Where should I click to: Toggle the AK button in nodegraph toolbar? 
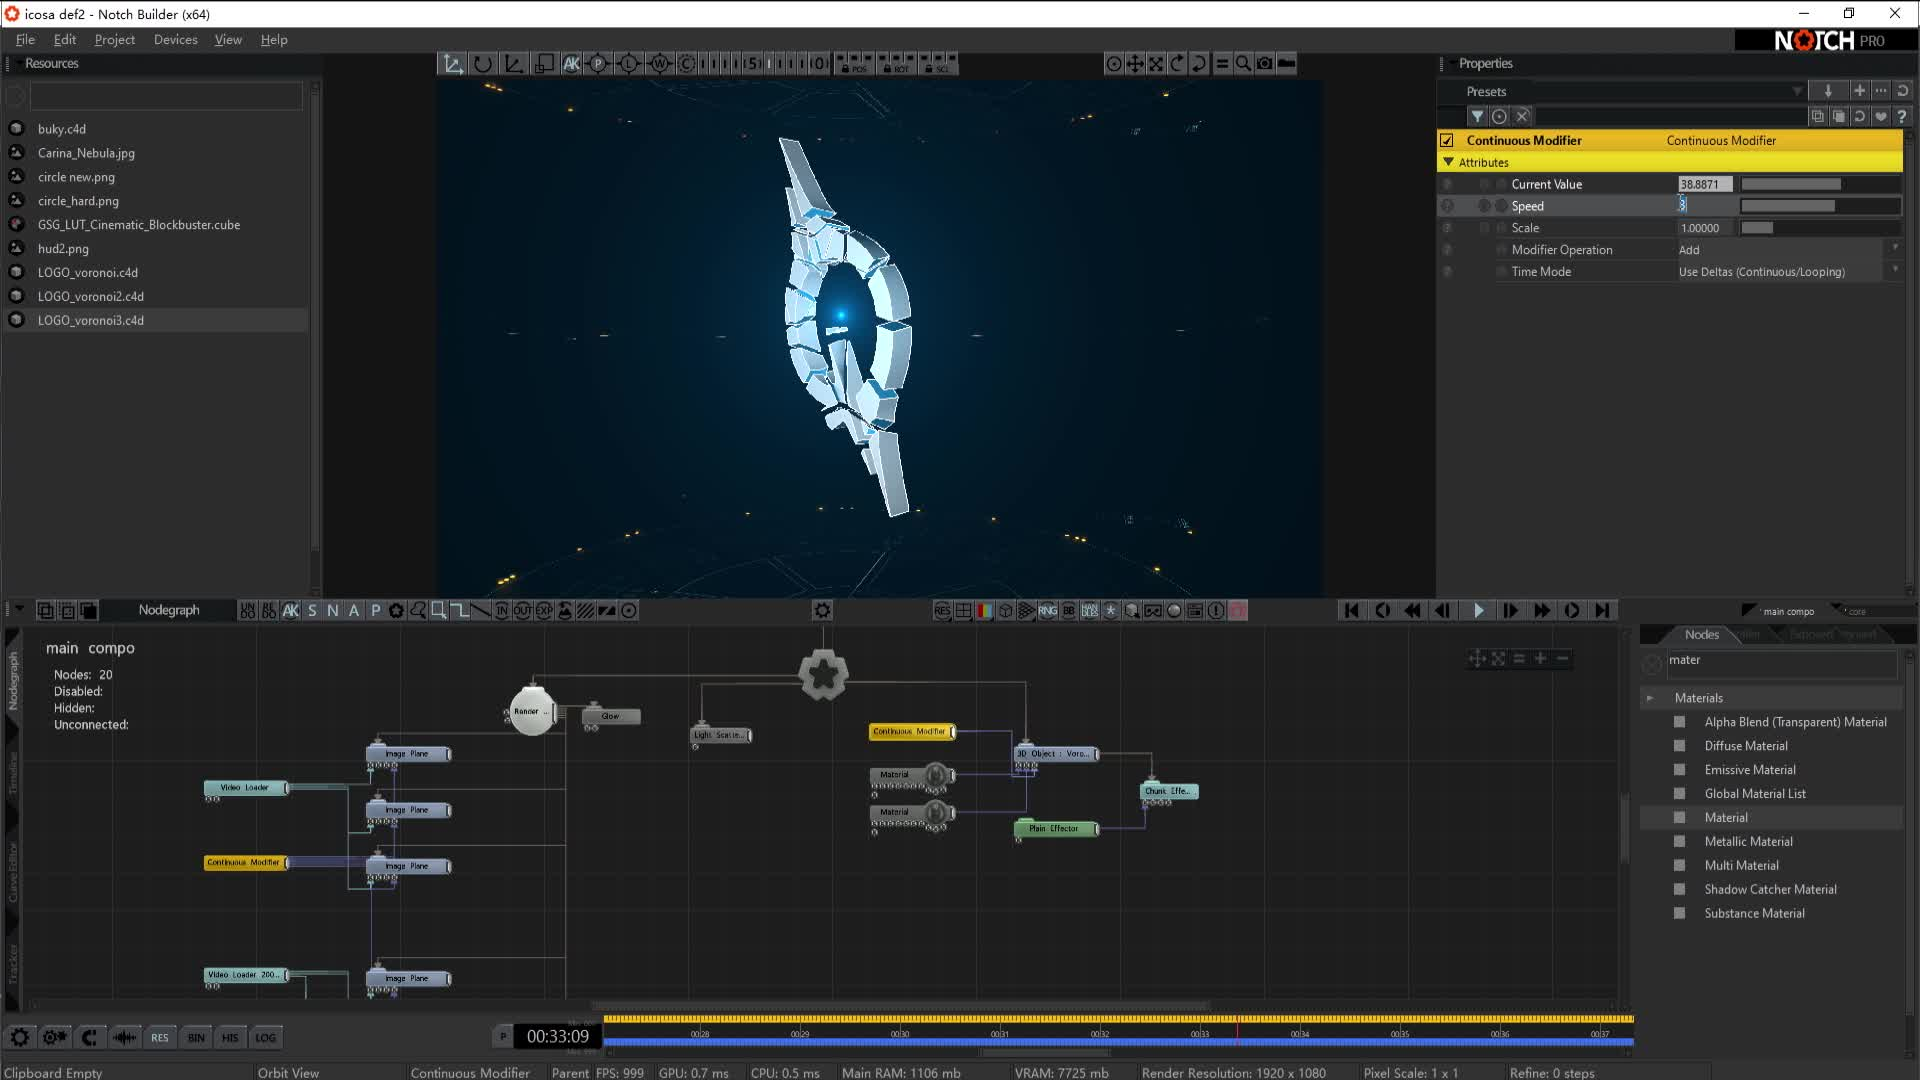click(291, 611)
